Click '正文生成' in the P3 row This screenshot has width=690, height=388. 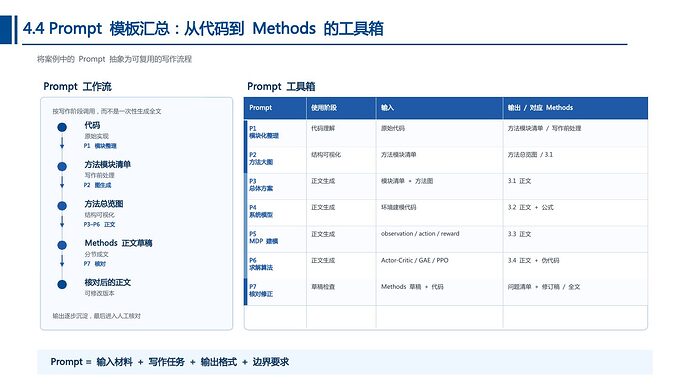coord(323,181)
